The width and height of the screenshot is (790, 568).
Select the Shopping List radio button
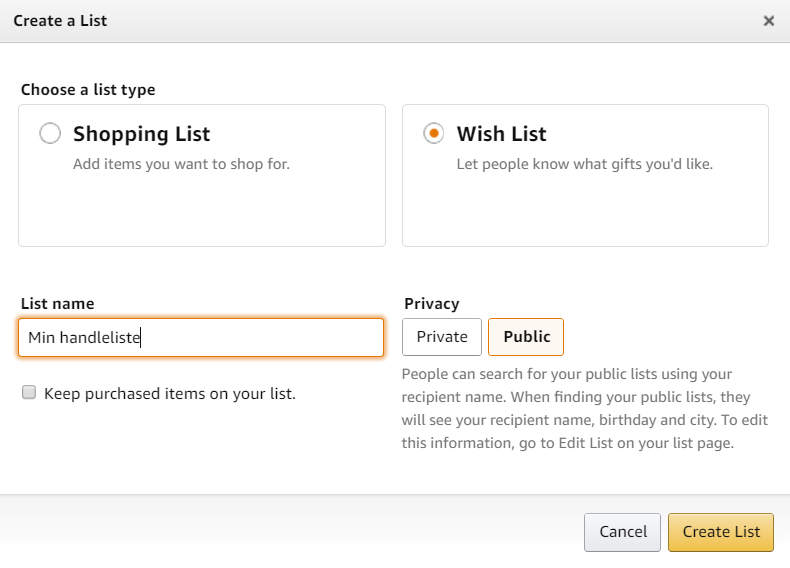click(50, 134)
